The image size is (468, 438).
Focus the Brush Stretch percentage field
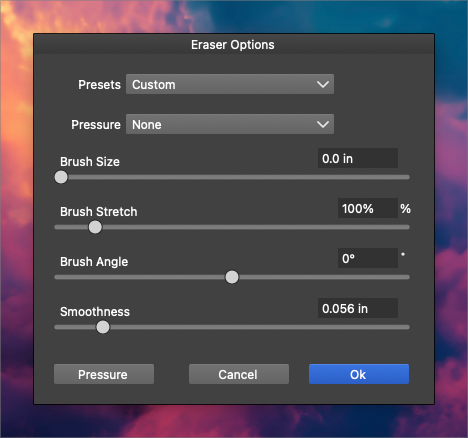[368, 208]
